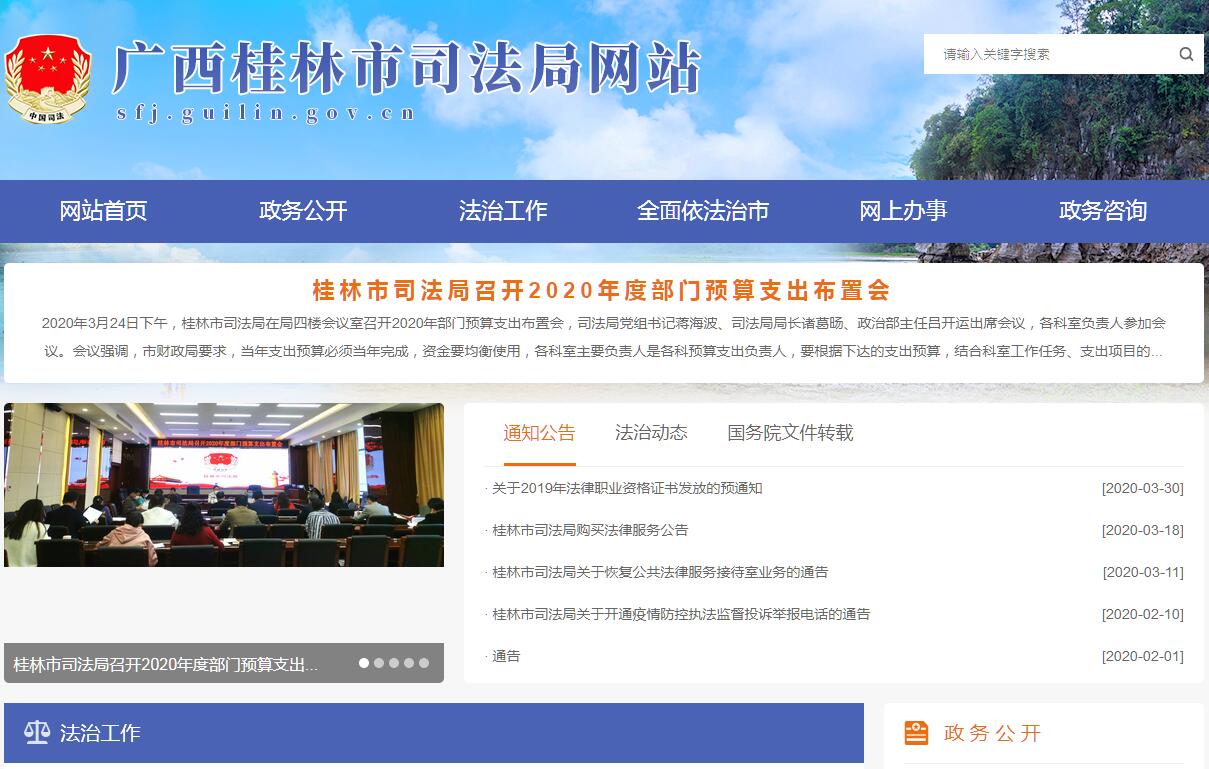
Task: Open 网上办事 in the navigation bar
Action: 903,211
